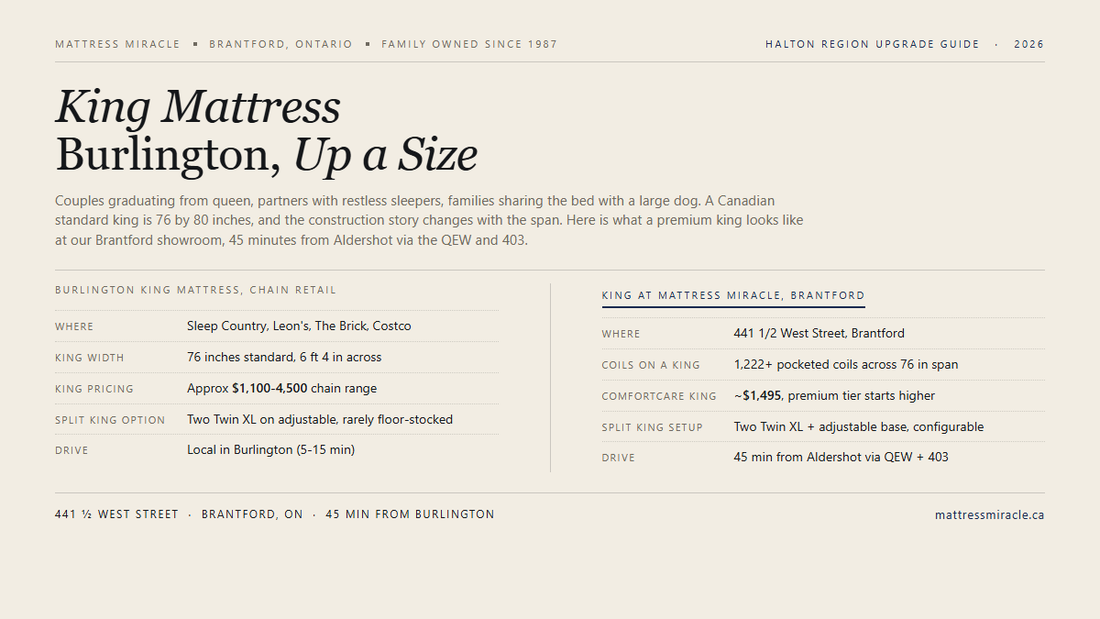Select the $1,100-4,500 chain price range
This screenshot has height=619, width=1100.
click(x=269, y=388)
